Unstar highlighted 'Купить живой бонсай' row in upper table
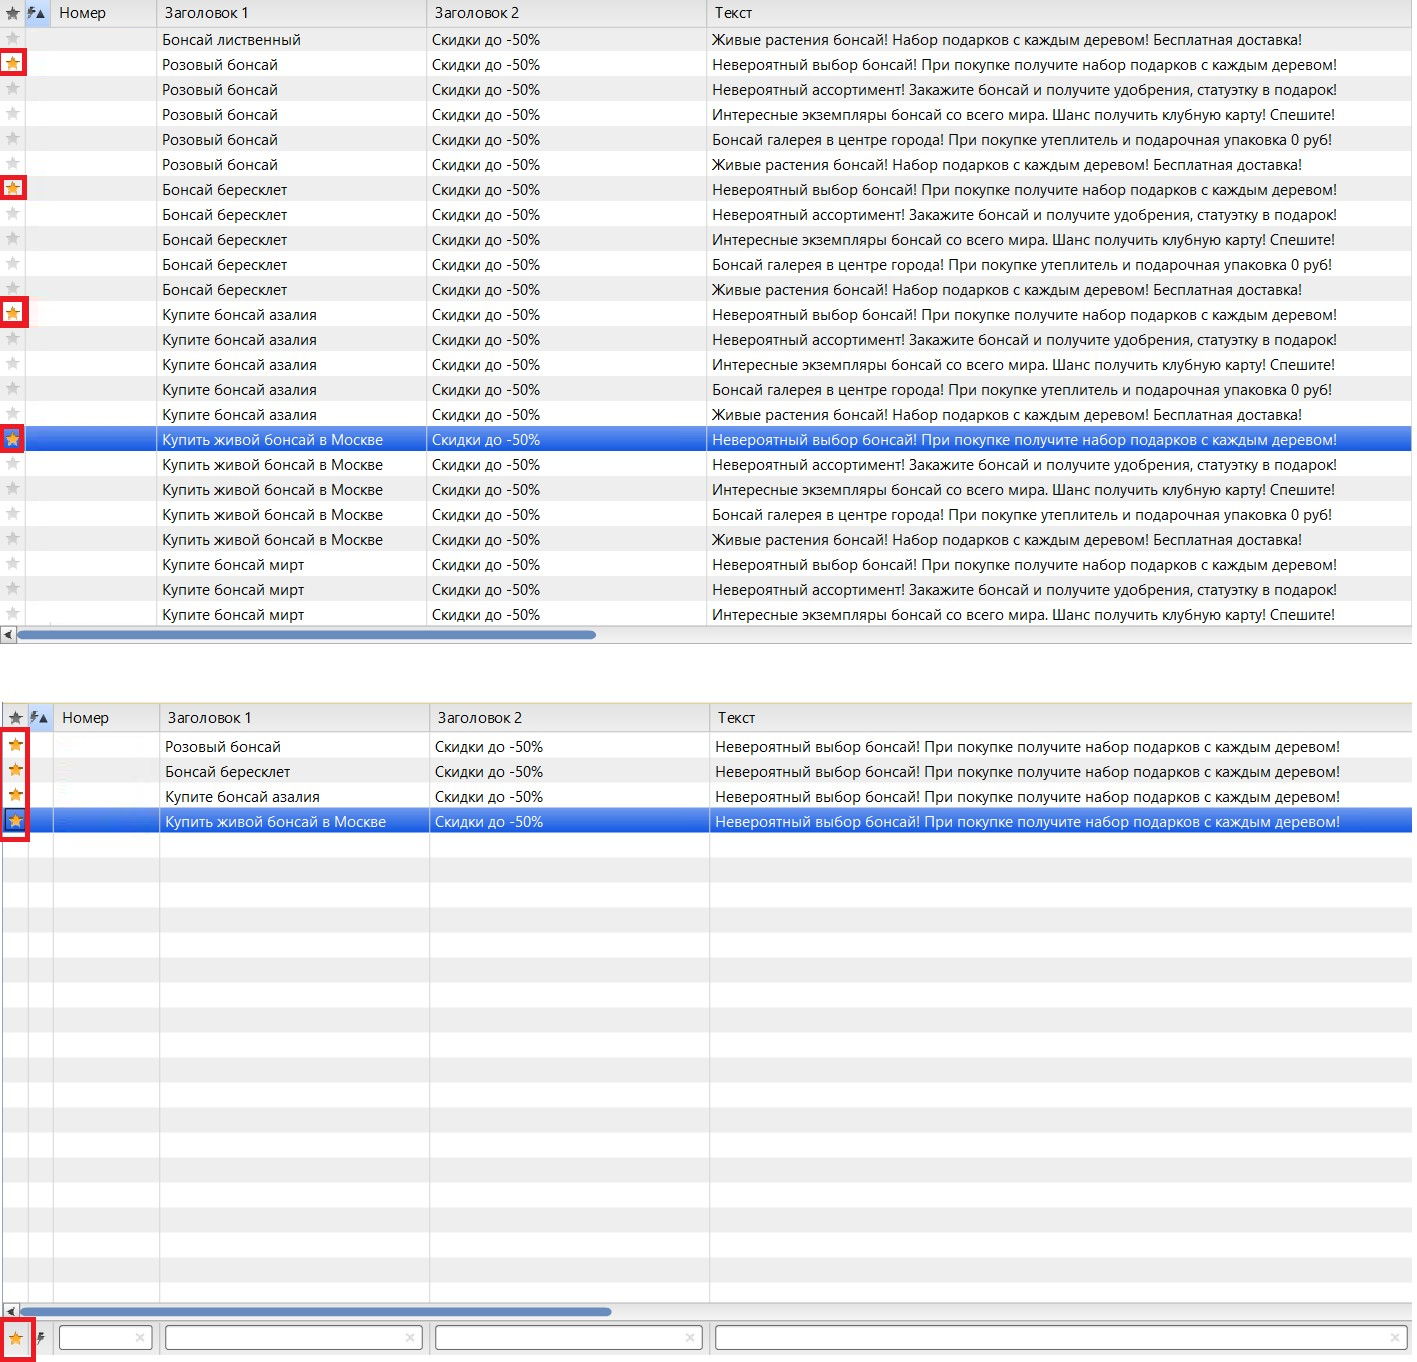 (x=13, y=439)
